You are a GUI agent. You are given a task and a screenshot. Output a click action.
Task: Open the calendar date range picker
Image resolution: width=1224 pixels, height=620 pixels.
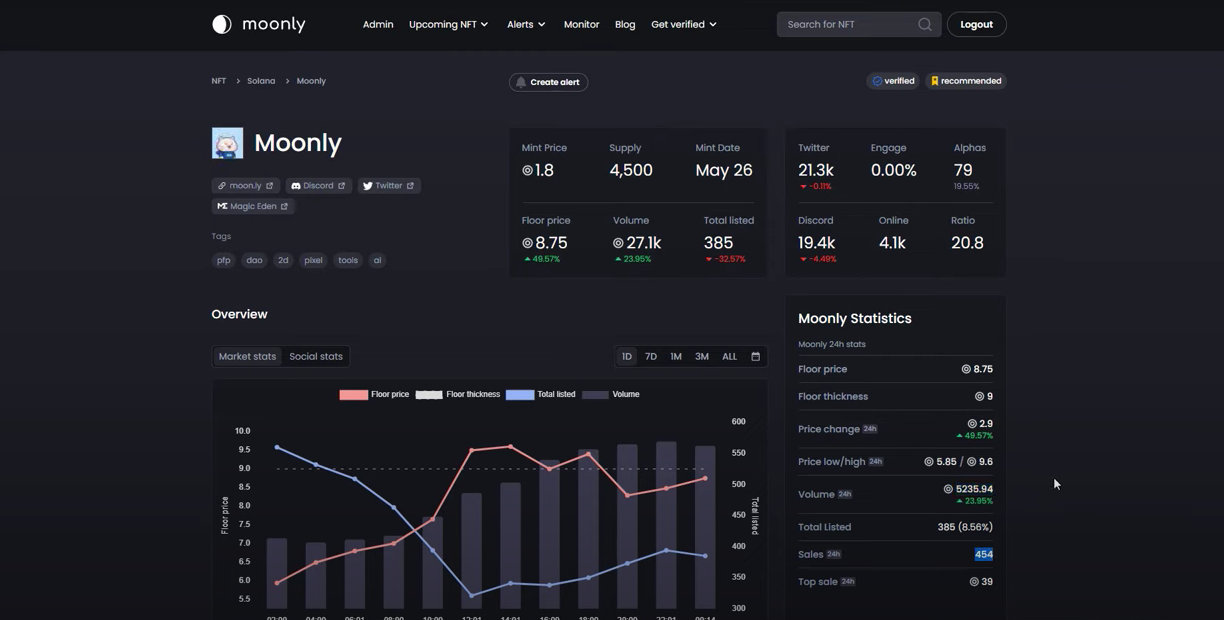(x=755, y=356)
